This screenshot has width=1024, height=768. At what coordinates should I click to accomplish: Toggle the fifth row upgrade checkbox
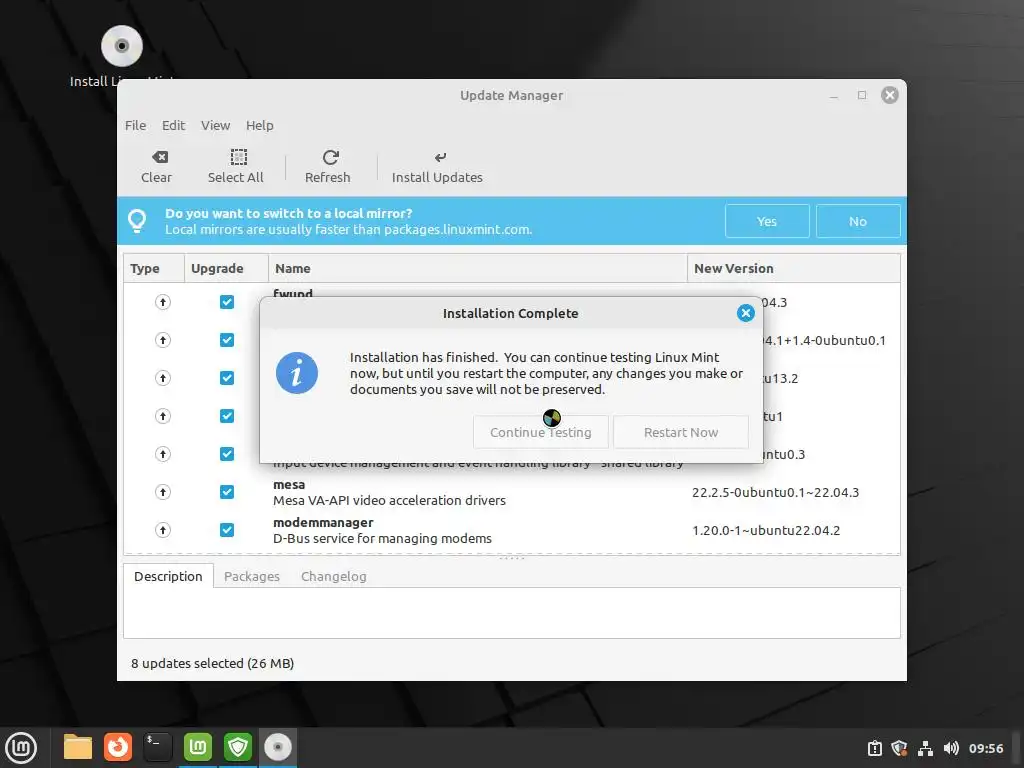pos(227,454)
